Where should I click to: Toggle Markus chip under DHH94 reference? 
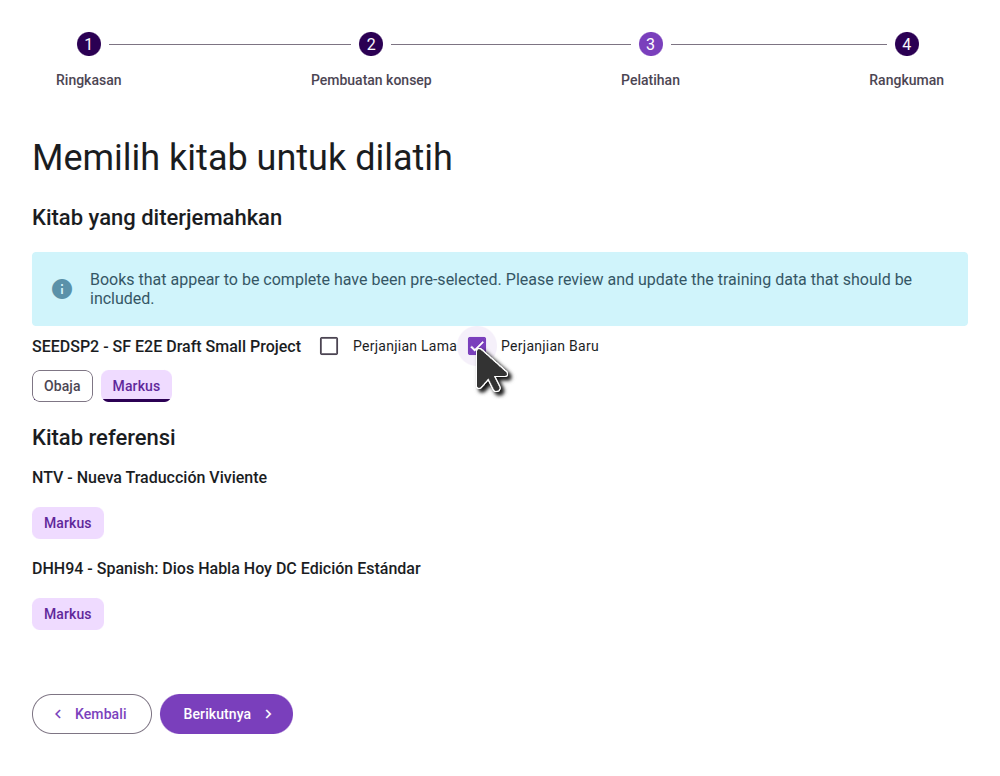pos(67,614)
